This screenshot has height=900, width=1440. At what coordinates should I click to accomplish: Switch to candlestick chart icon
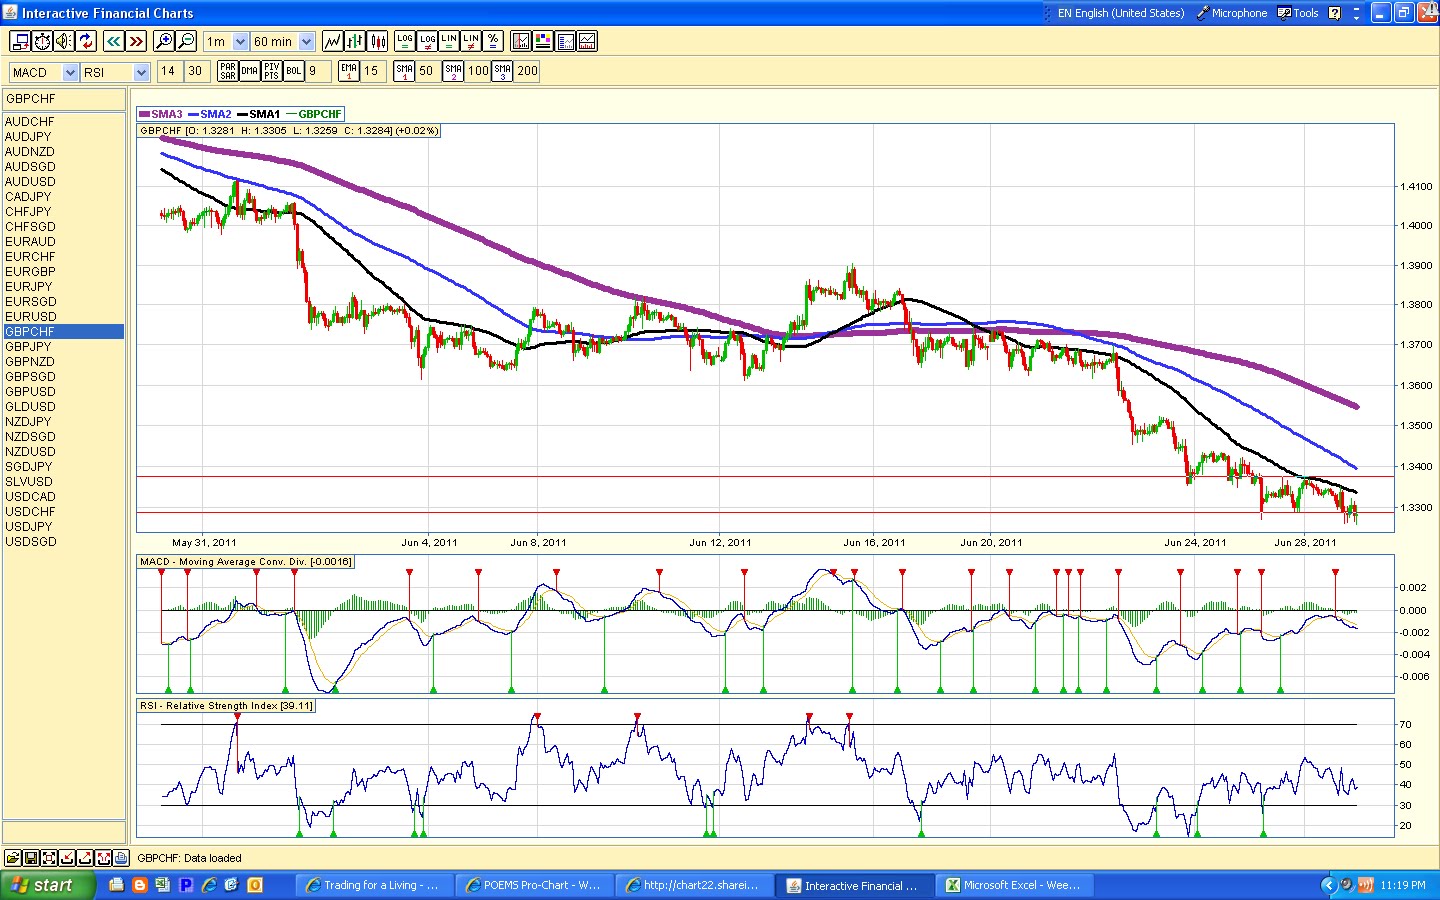pos(378,41)
